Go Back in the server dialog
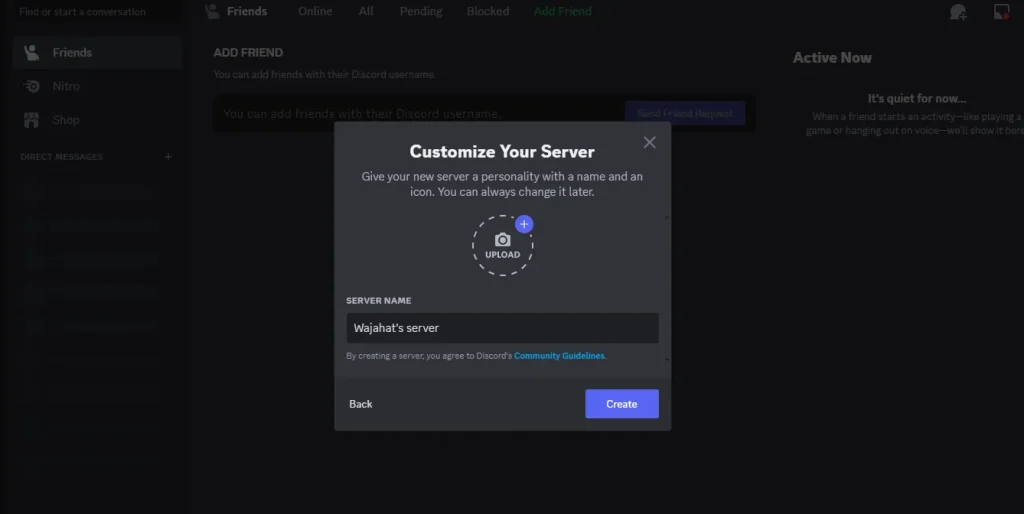Viewport: 1024px width, 514px height. pyautogui.click(x=360, y=404)
